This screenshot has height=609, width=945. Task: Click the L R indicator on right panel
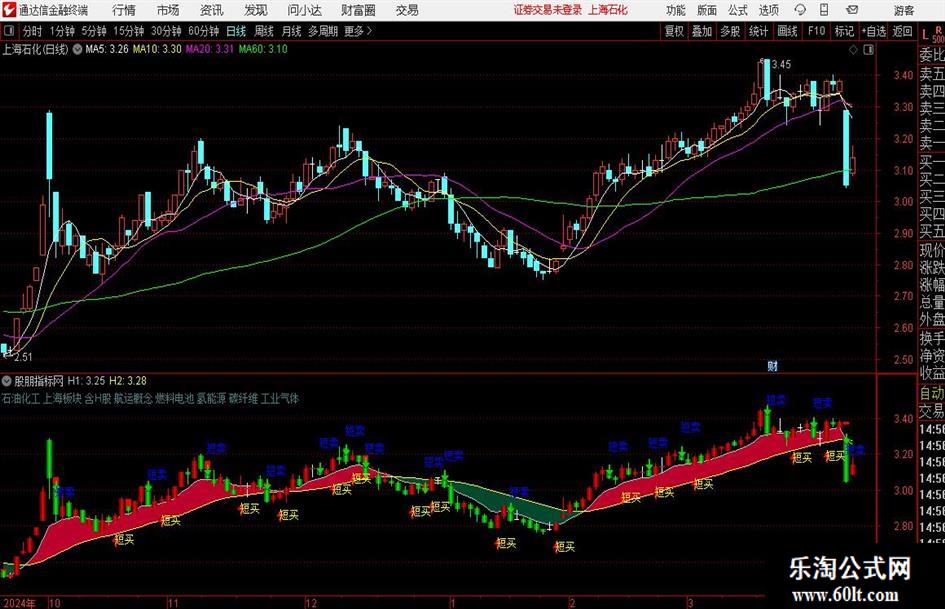(932, 34)
